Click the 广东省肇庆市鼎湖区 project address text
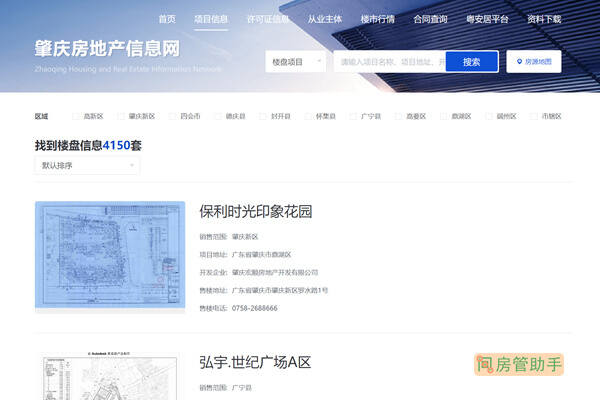 (261, 255)
